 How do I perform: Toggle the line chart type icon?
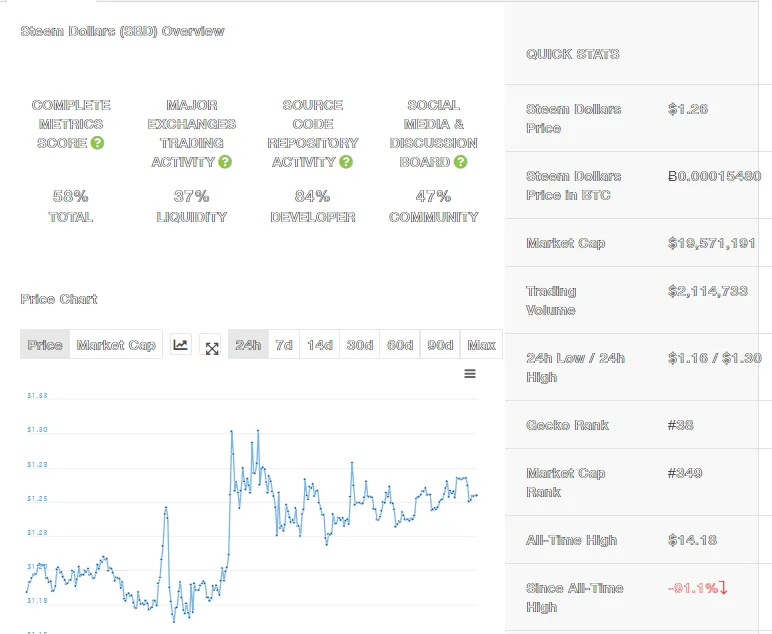181,345
